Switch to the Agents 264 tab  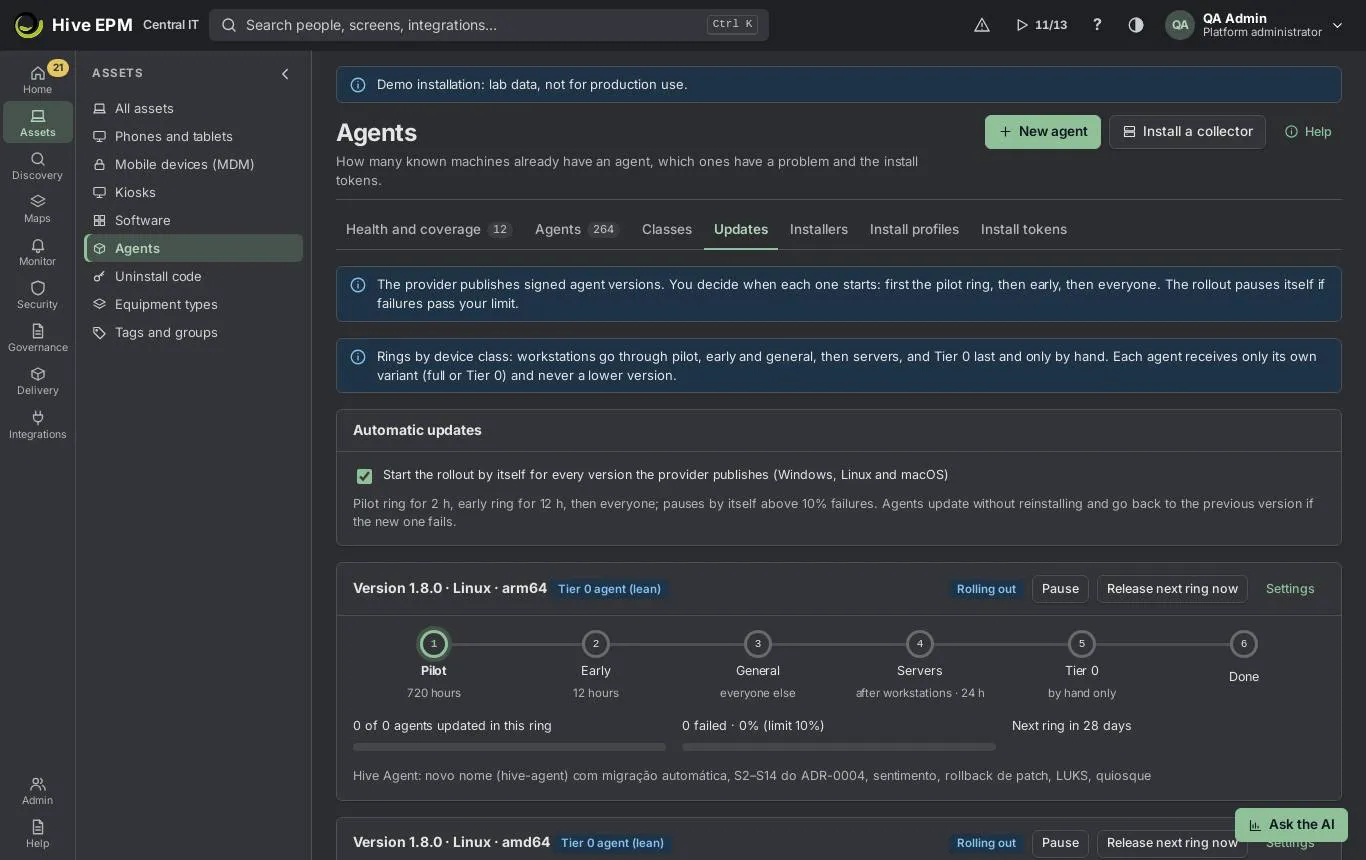577,229
